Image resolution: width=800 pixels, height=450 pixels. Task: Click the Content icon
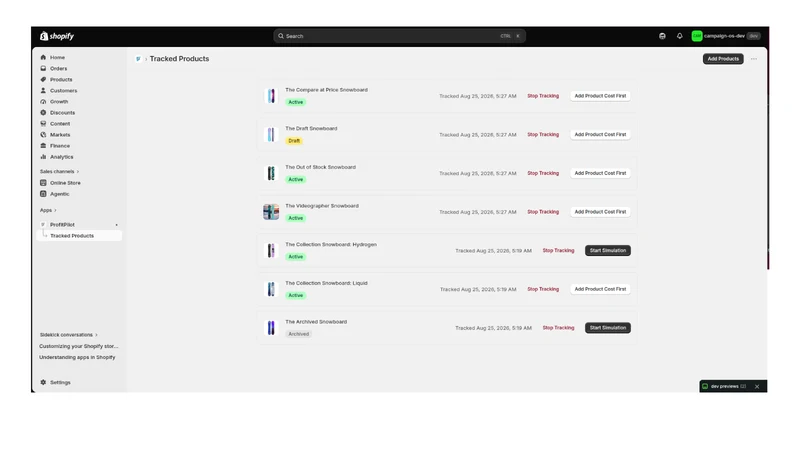click(43, 123)
